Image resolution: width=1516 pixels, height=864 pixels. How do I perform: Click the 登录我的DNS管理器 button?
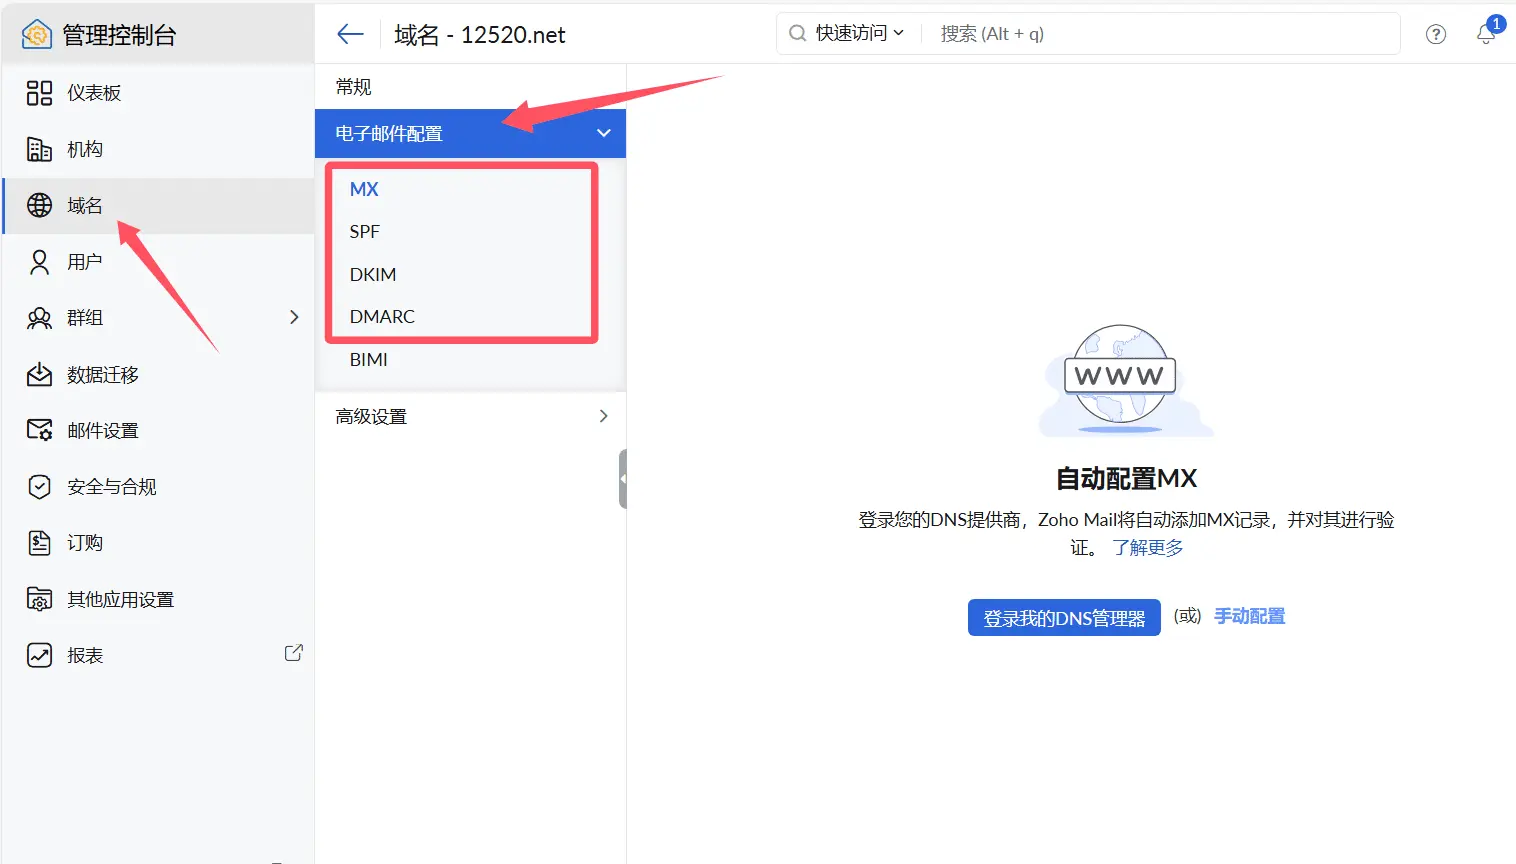(x=1064, y=618)
